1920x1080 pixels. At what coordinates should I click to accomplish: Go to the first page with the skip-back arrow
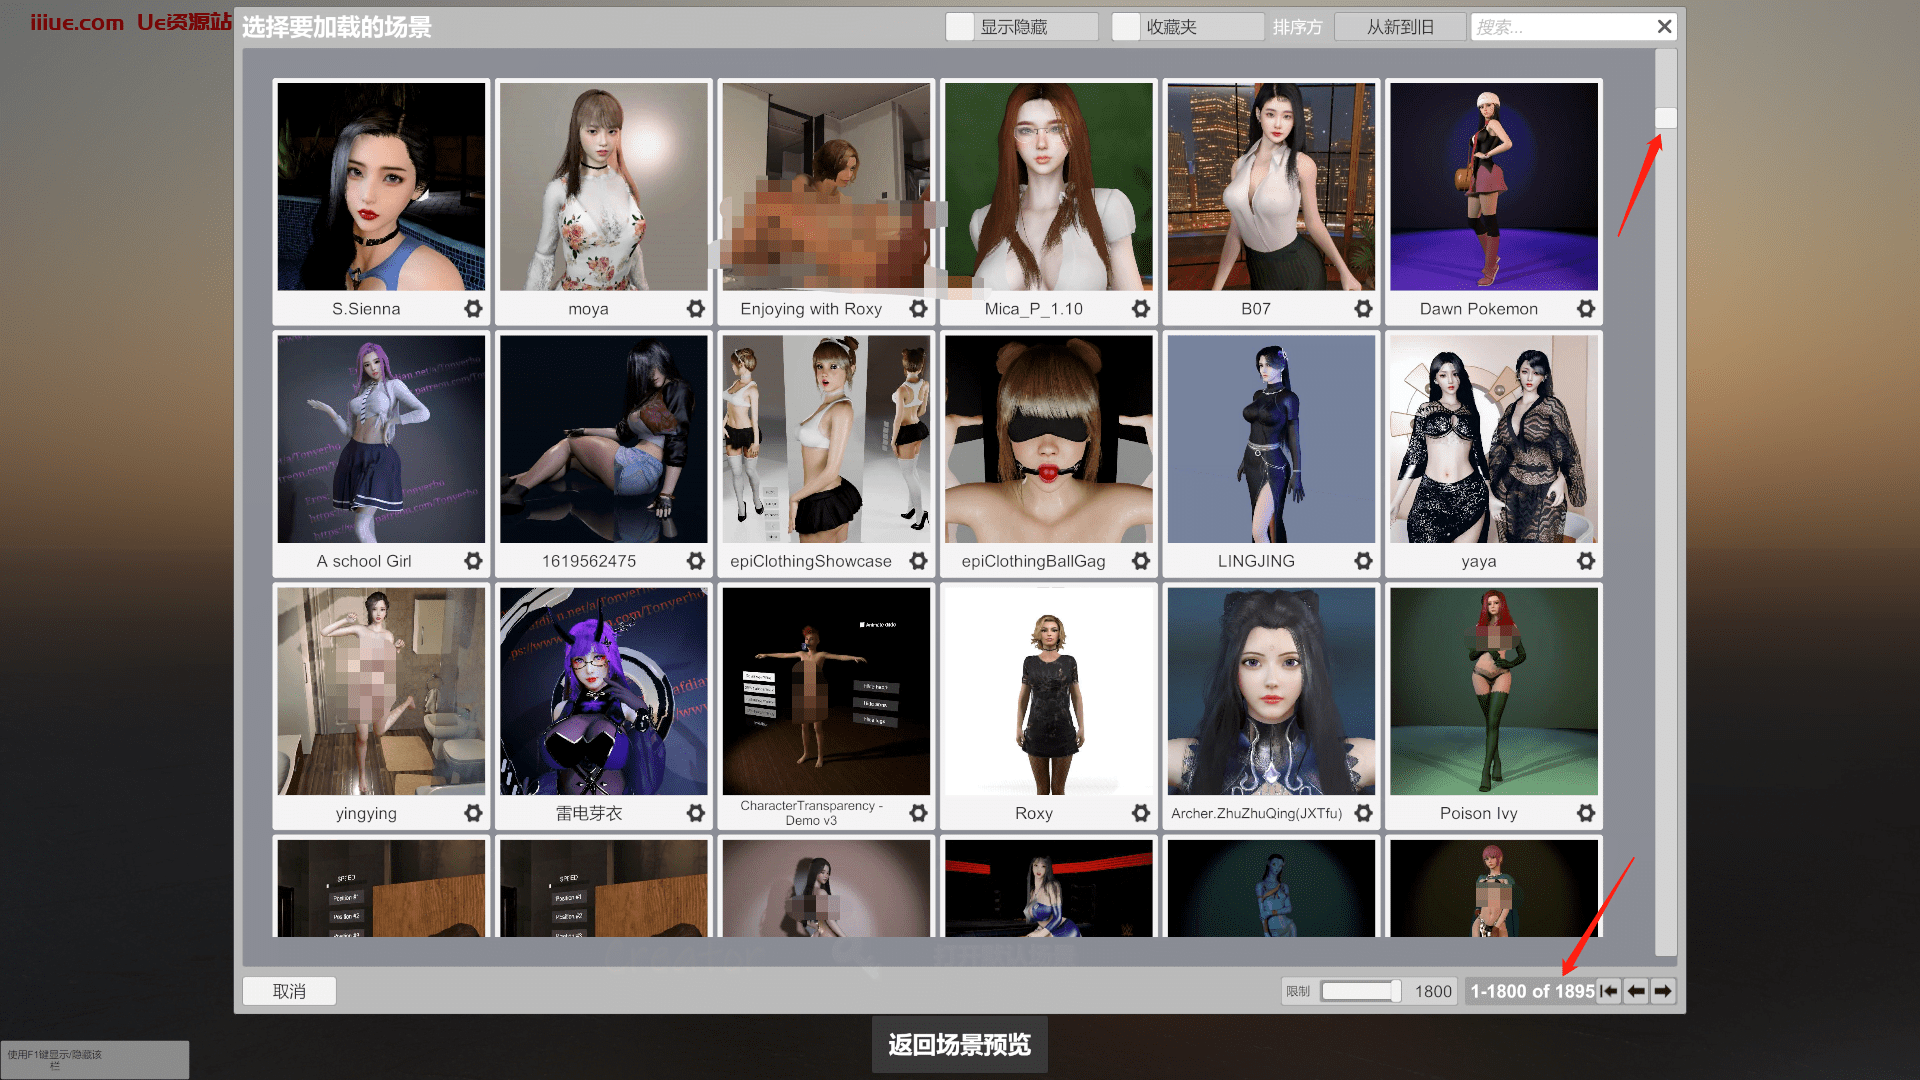(x=1609, y=991)
